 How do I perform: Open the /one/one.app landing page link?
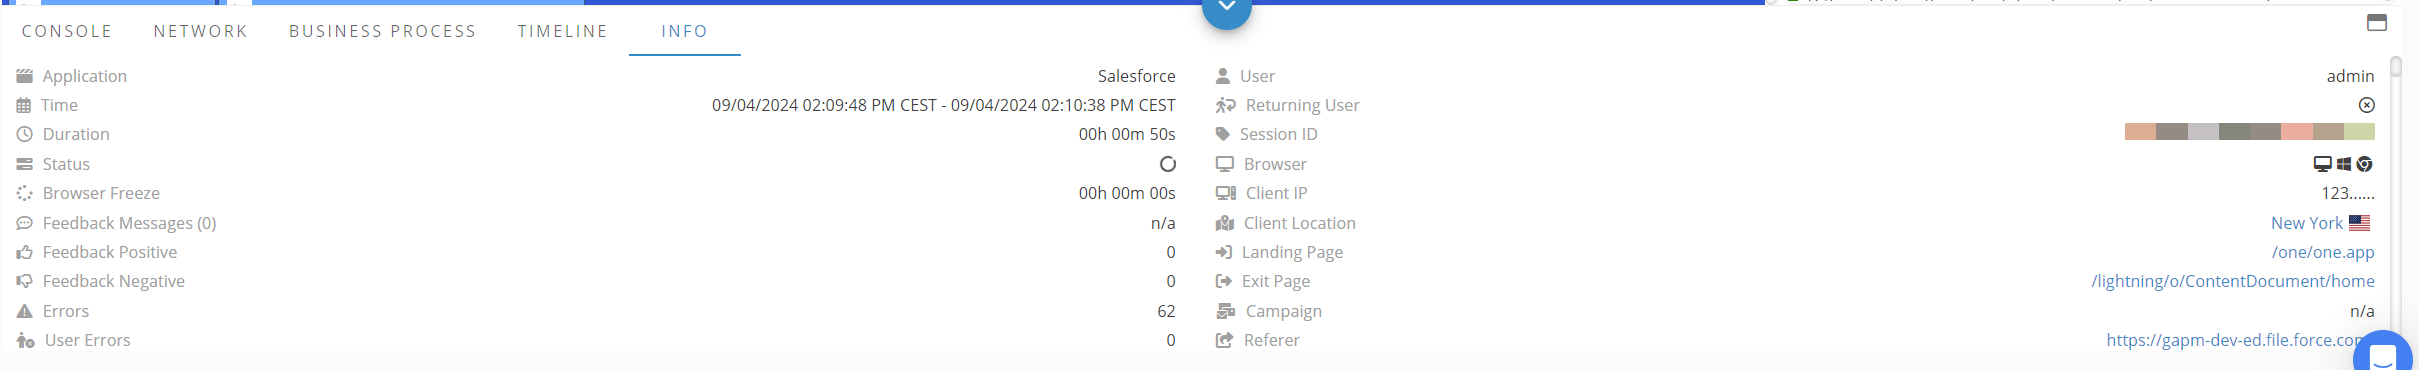2323,252
